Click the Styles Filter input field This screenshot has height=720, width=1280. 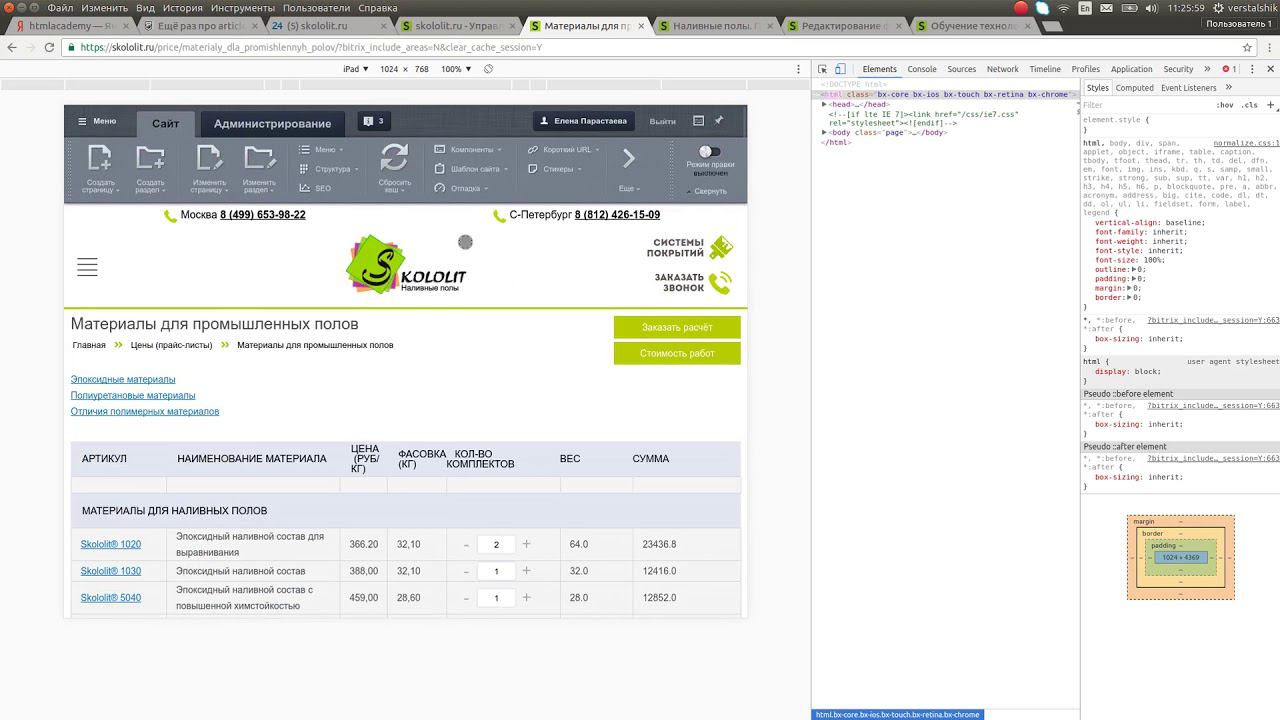pos(1145,105)
